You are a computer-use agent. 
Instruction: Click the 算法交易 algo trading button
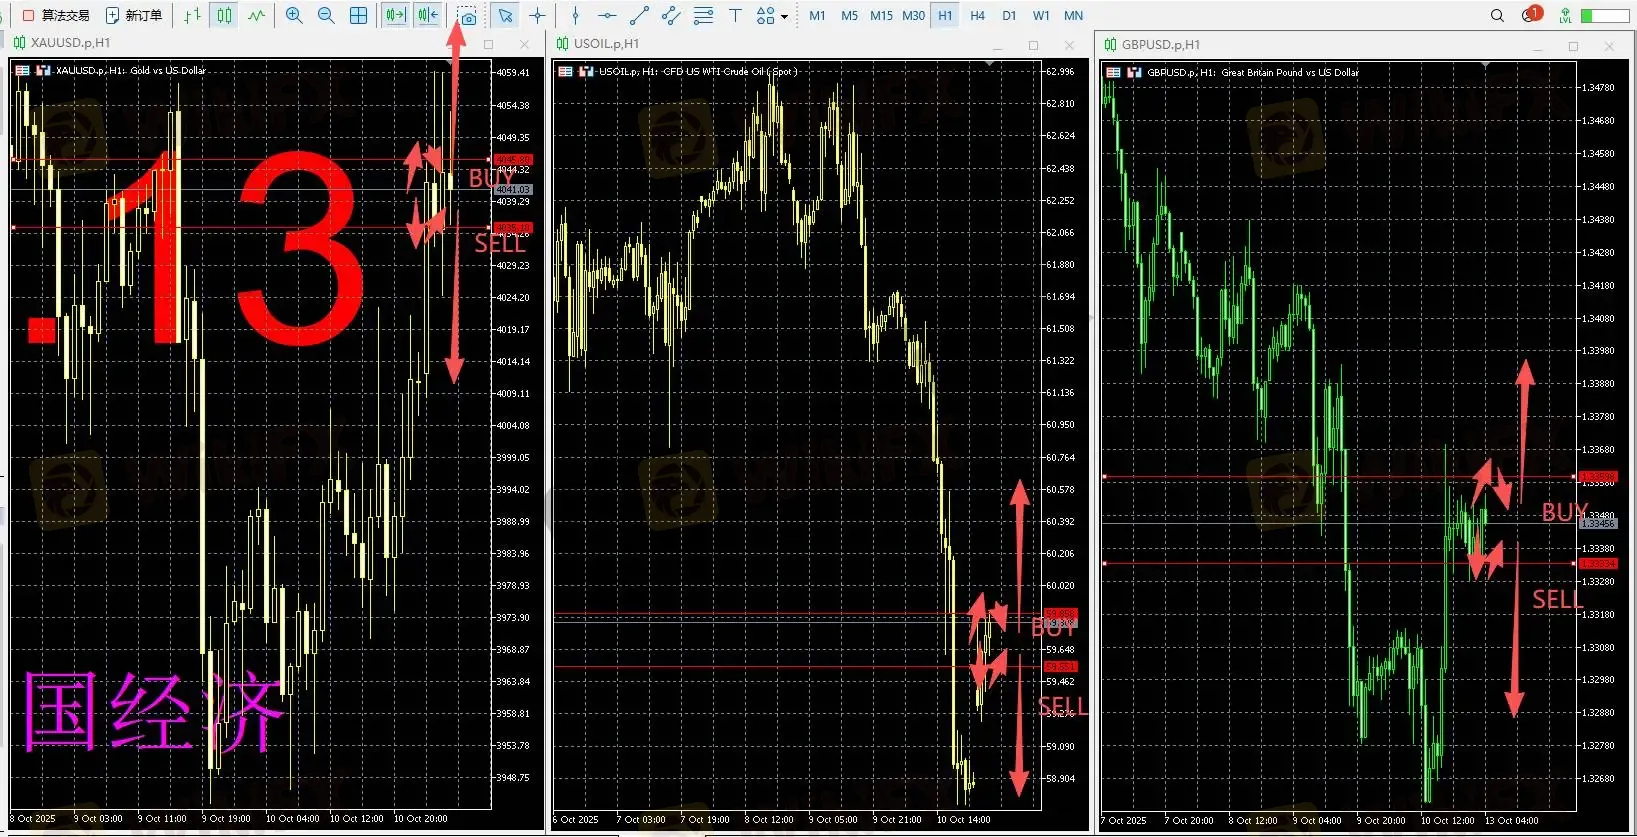click(x=56, y=15)
